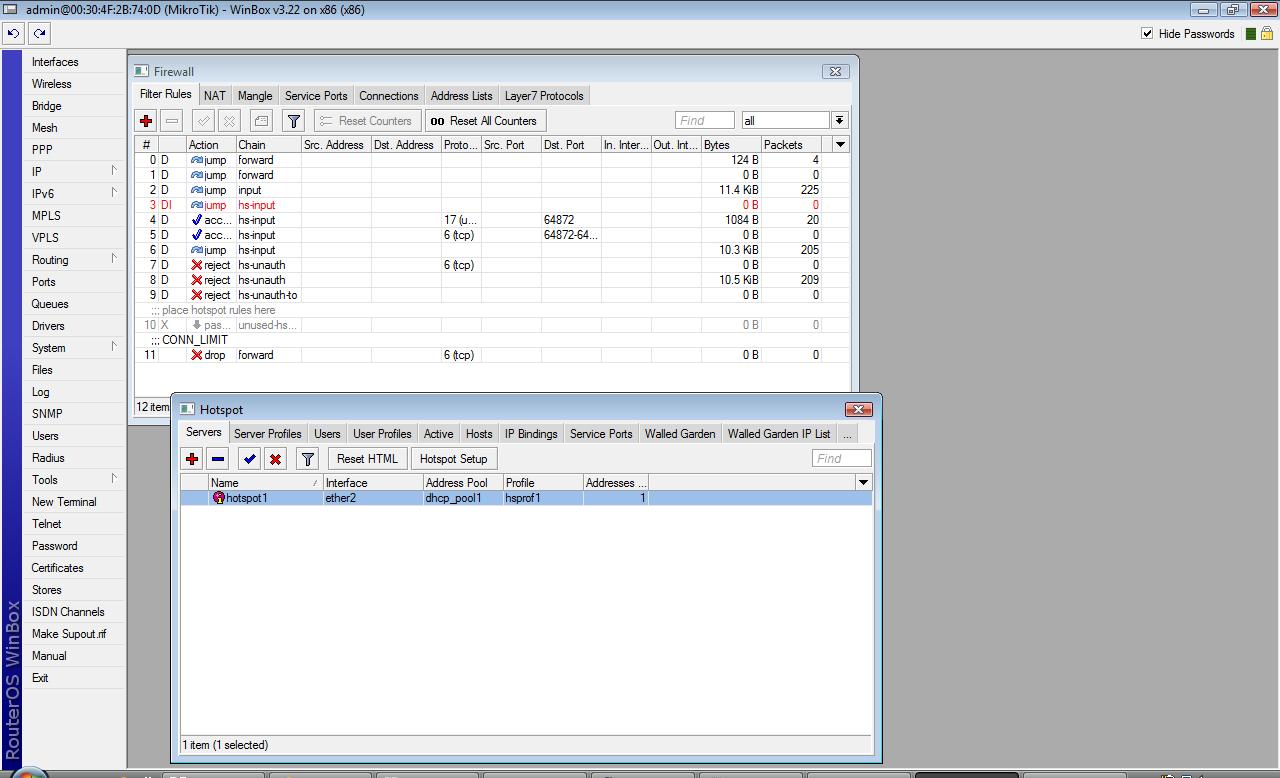Expand the Routing submenu
1280x778 pixels.
pos(114,259)
